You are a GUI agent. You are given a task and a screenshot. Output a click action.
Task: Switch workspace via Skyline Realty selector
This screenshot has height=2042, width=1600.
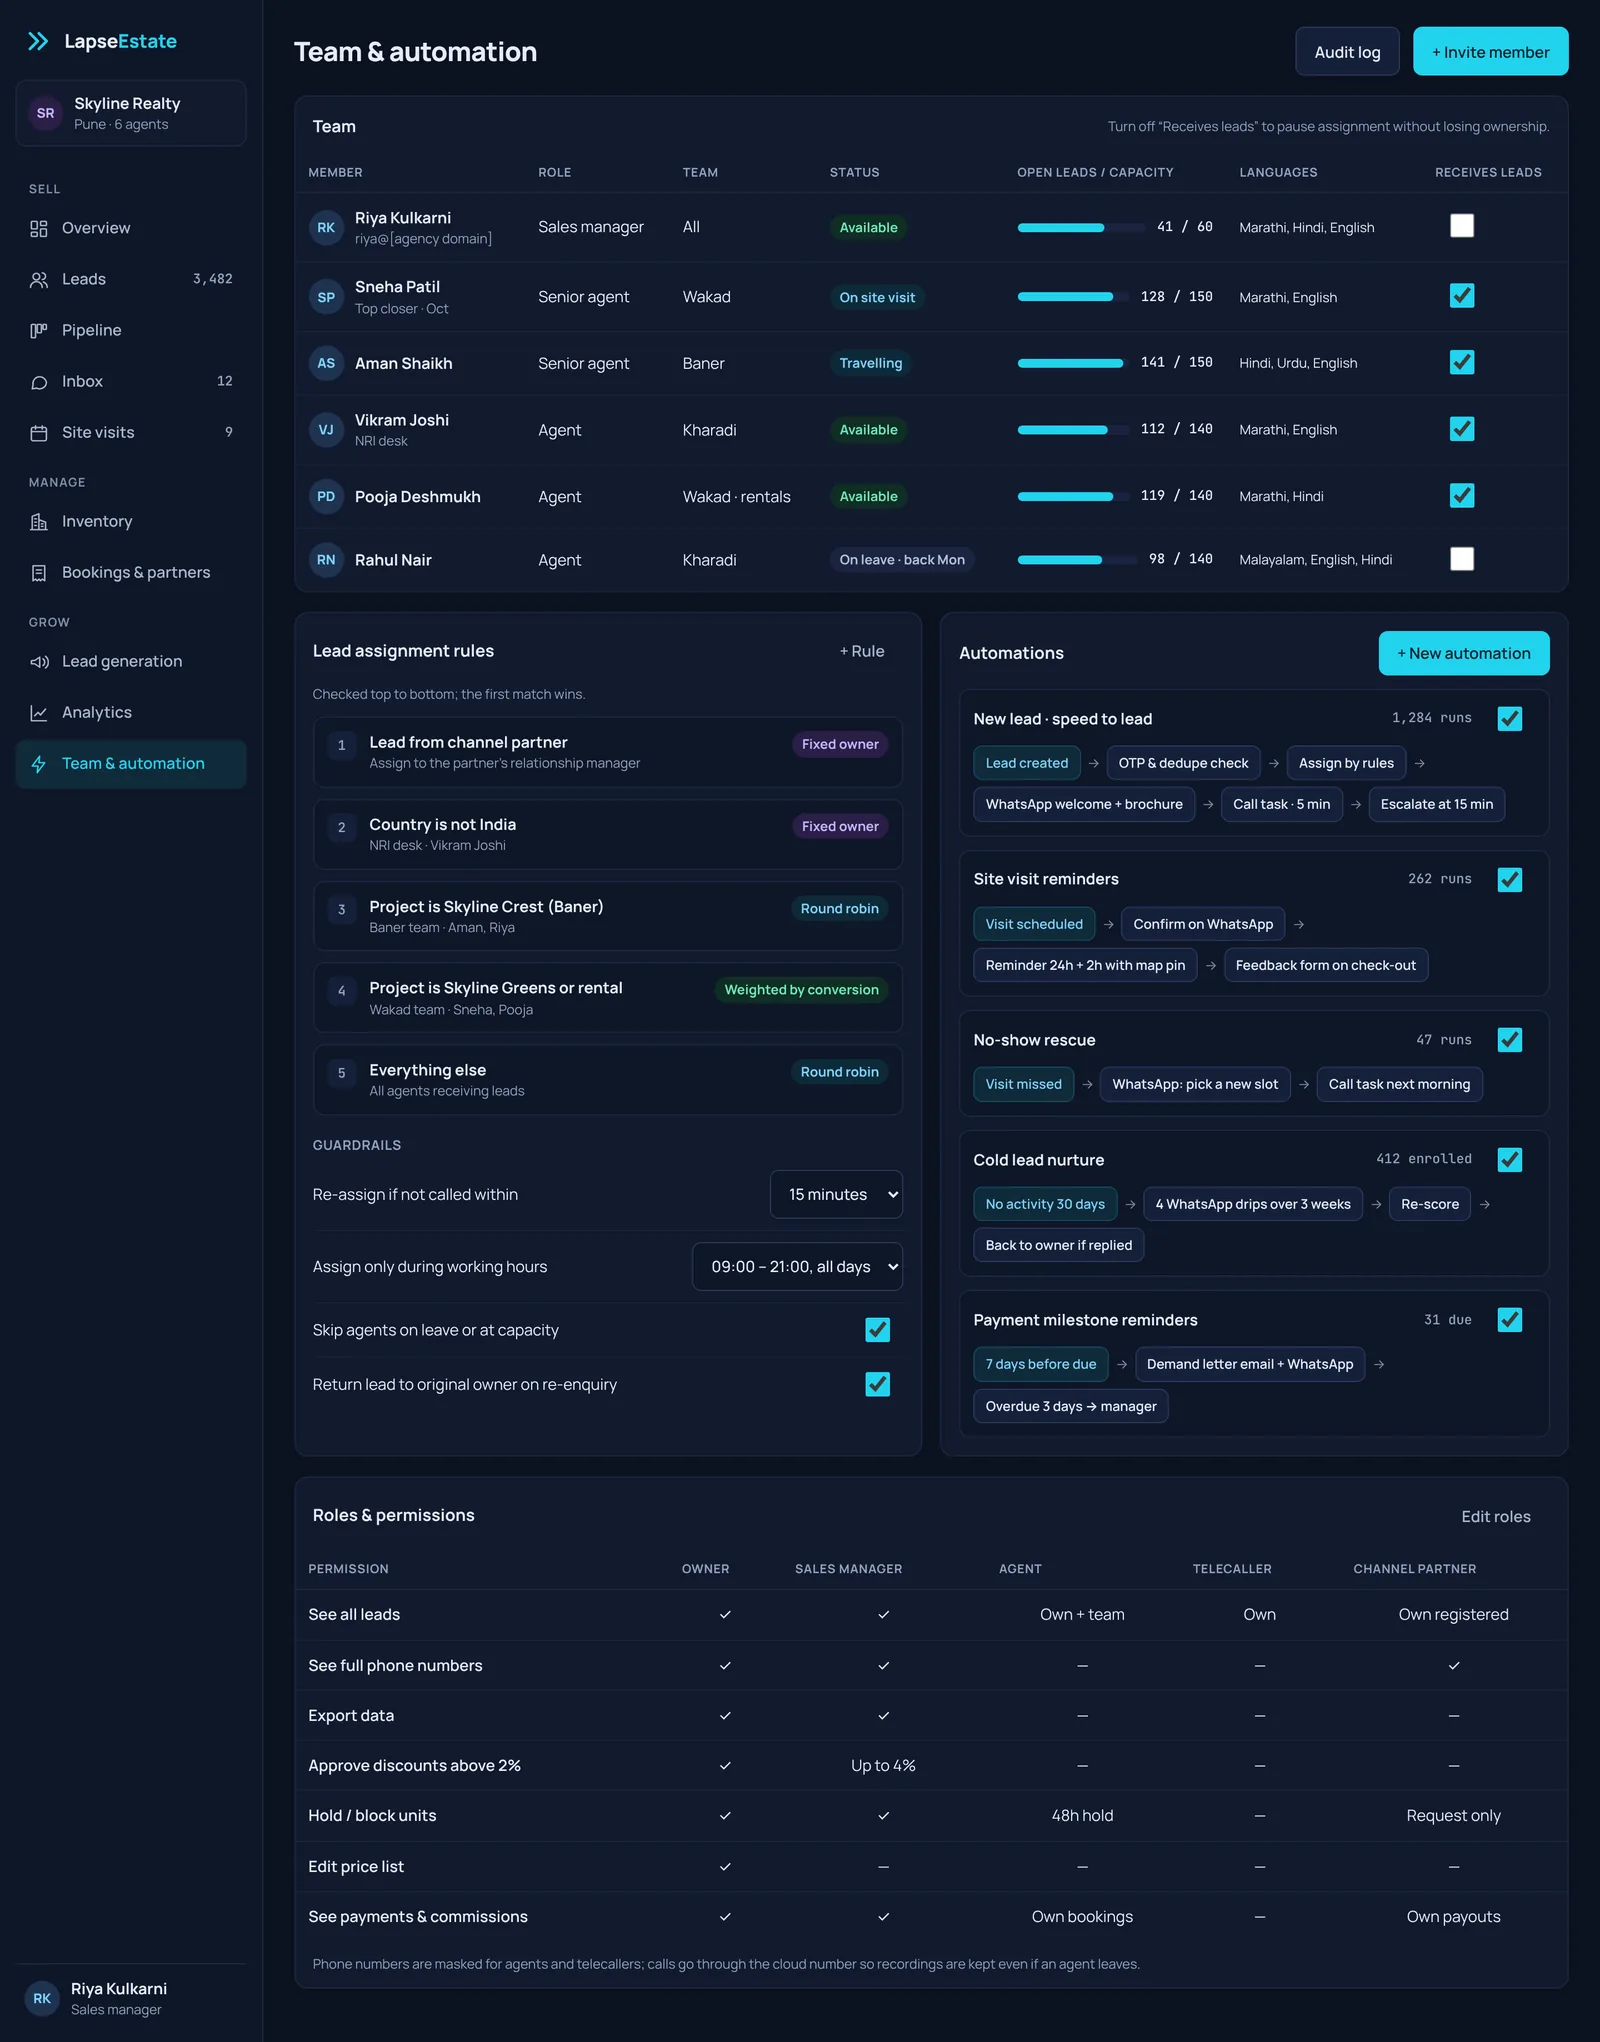(x=131, y=113)
